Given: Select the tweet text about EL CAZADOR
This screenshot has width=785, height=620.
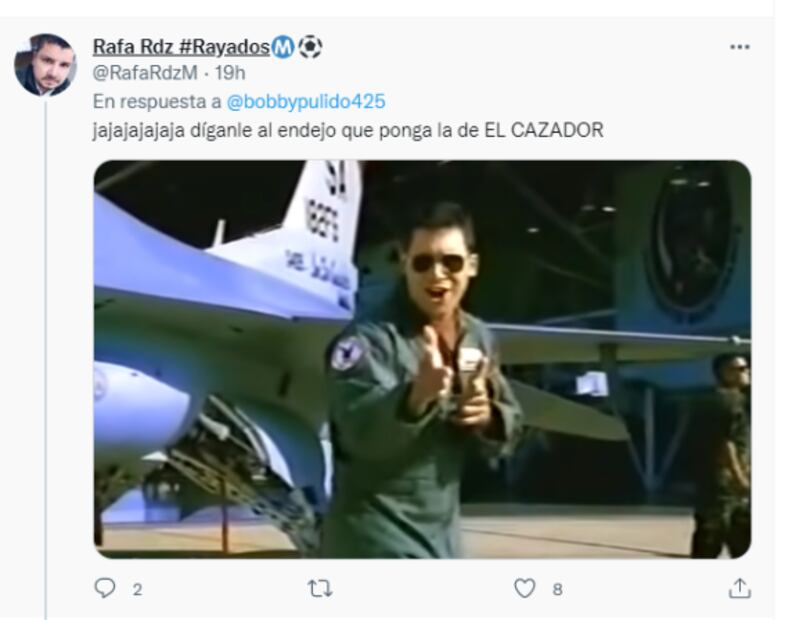Looking at the screenshot, I should click(x=348, y=131).
